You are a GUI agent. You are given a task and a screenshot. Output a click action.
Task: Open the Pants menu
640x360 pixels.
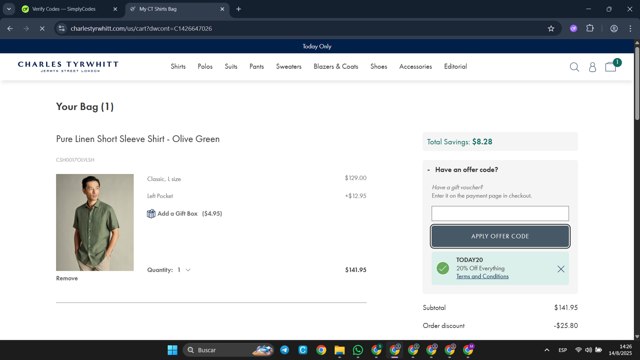pyautogui.click(x=257, y=67)
